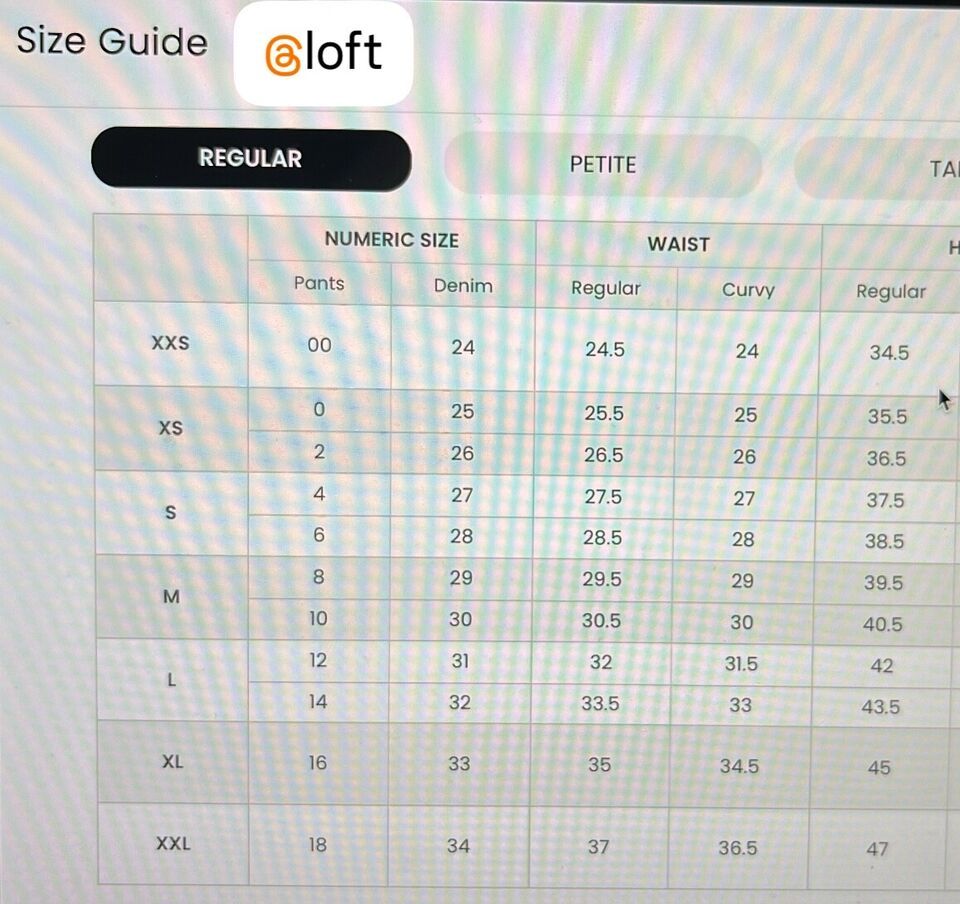Select the XL size row label
Screen dimensions: 960x904
[x=173, y=761]
